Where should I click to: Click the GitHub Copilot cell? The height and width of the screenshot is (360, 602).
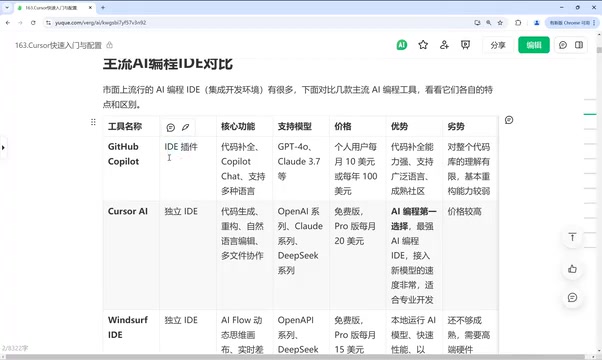(131, 168)
